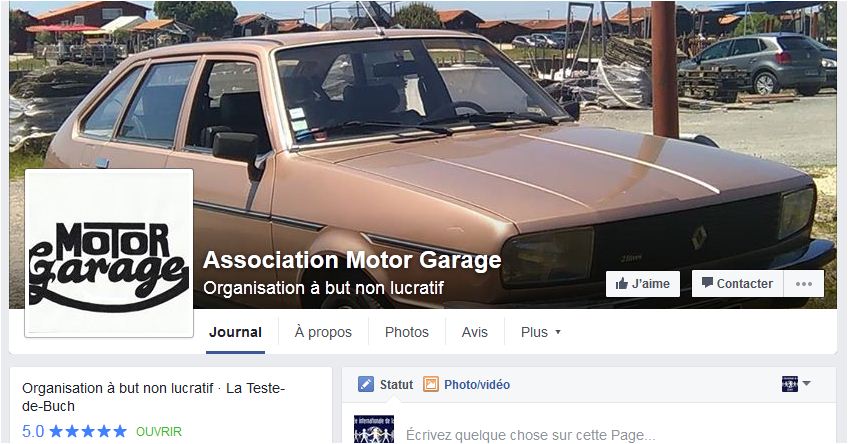Screen dimensions: 848x444
Task: Click the J'aime thumbs-up button
Action: point(642,283)
